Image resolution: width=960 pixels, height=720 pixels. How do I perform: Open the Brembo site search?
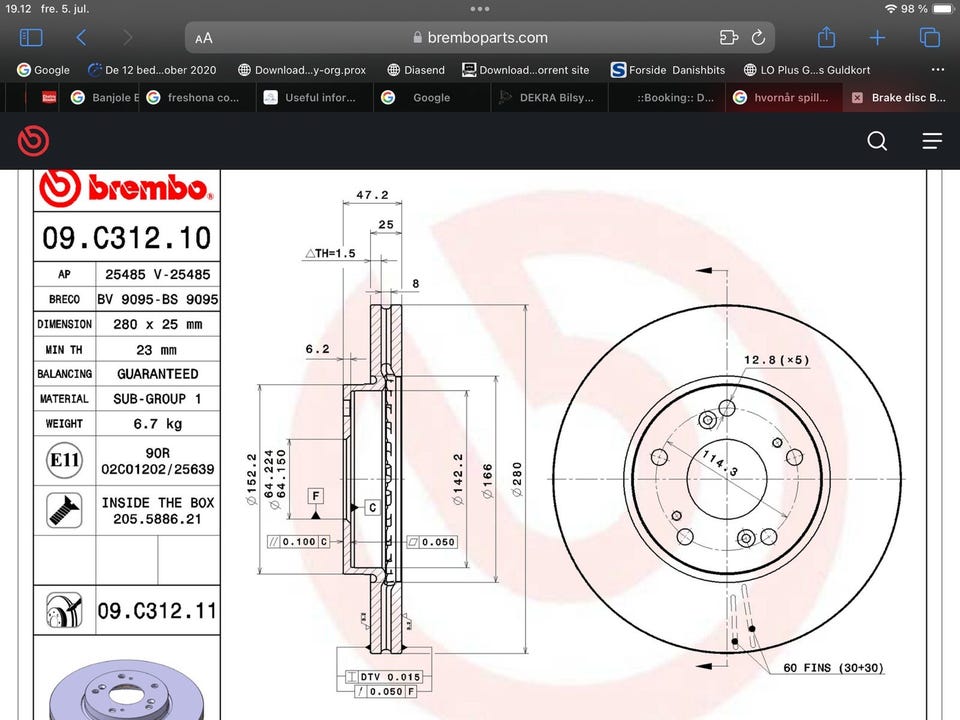[877, 141]
